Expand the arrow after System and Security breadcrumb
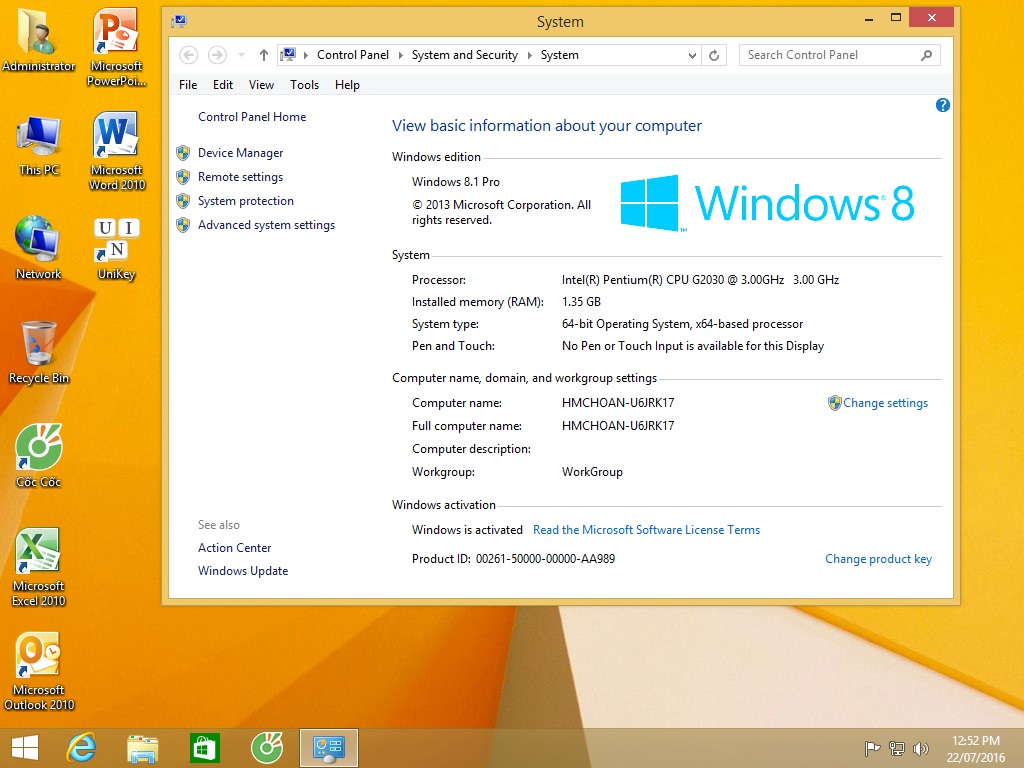 coord(529,56)
